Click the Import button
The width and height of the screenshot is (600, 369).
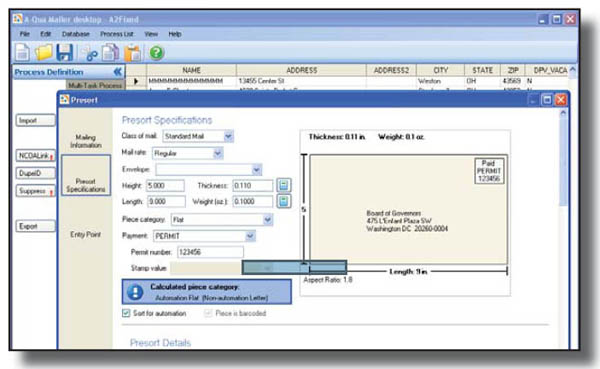35,120
